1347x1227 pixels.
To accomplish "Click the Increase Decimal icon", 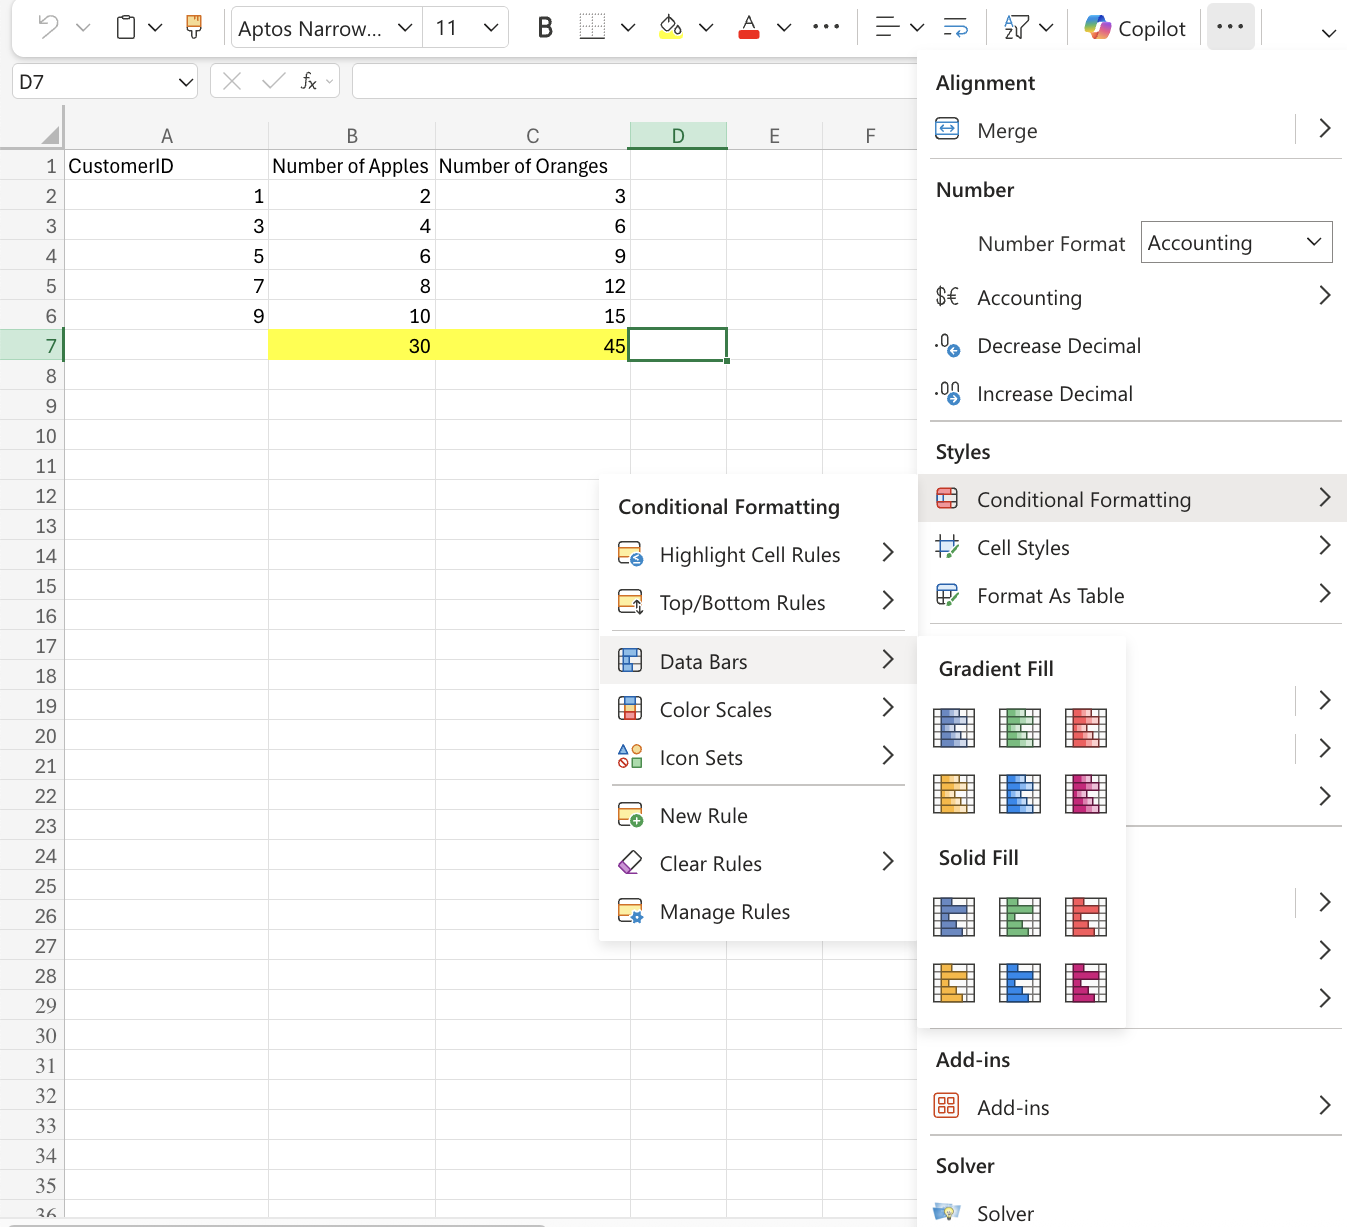I will pos(948,393).
